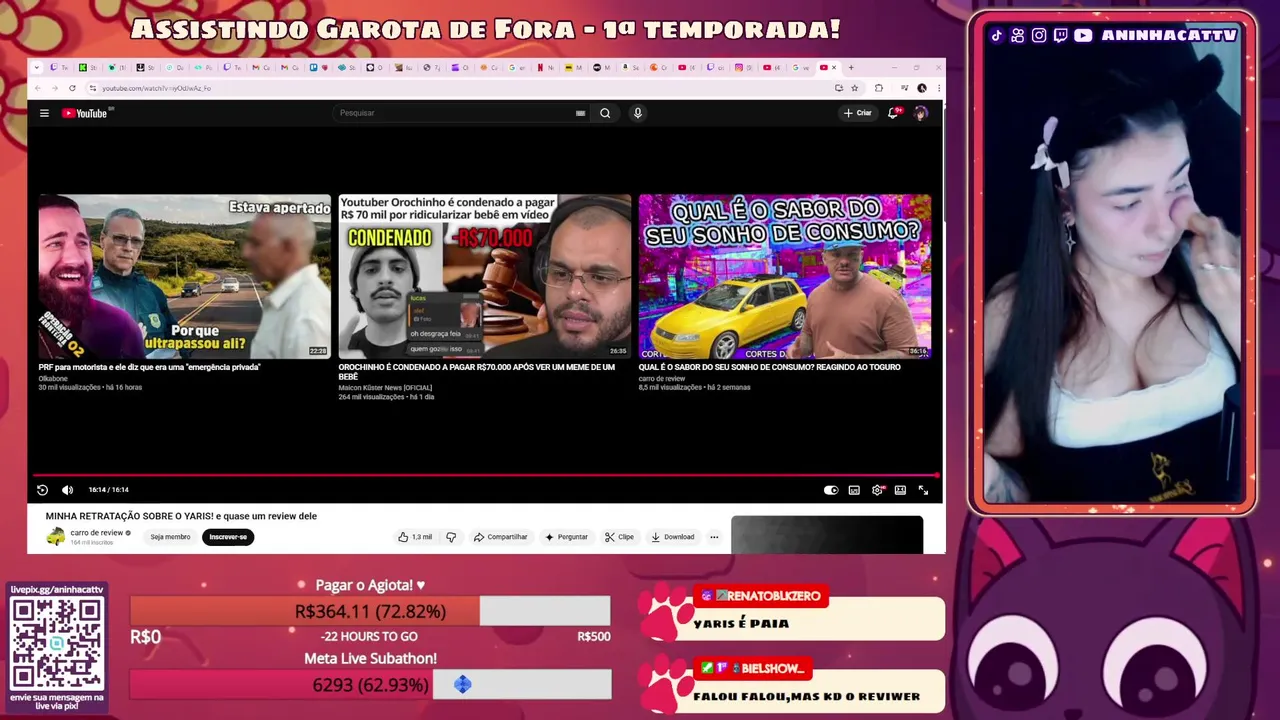
Task: Click the youtube.com address bar
Action: (460, 88)
